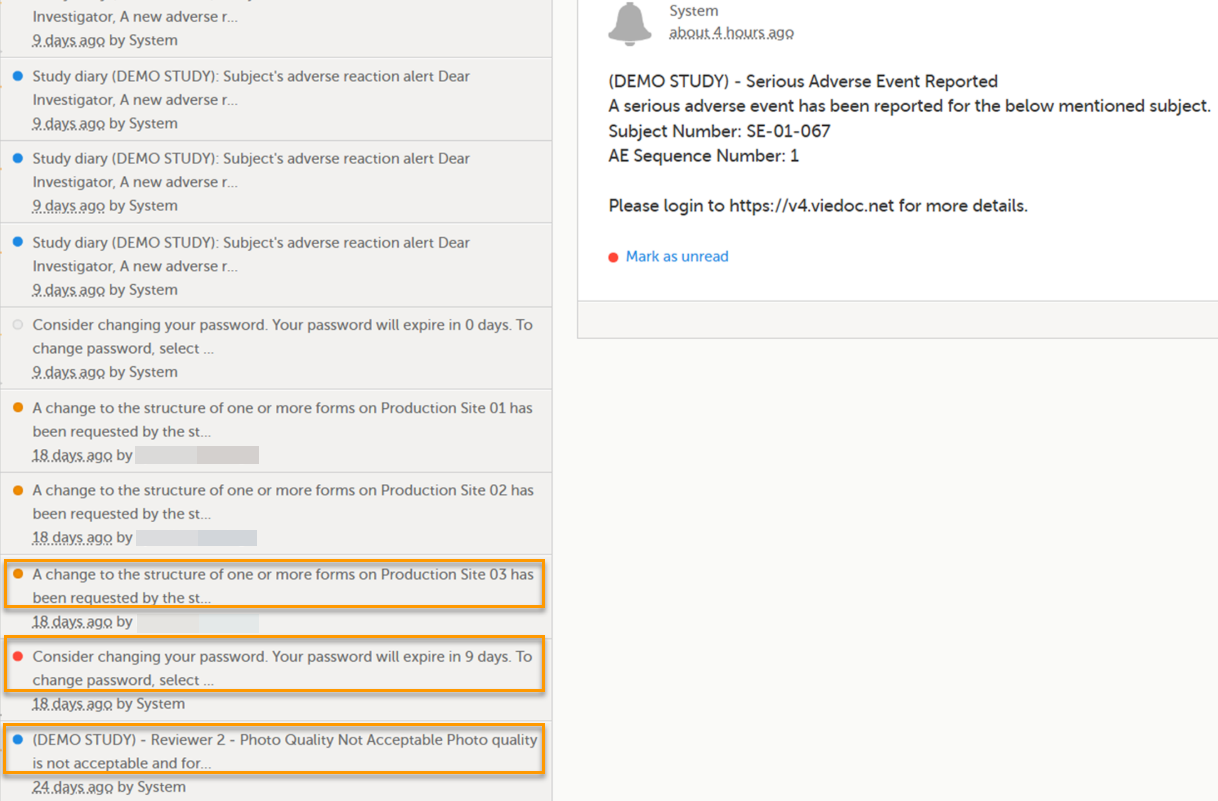
Task: Mark the message as unread
Action: (x=677, y=257)
